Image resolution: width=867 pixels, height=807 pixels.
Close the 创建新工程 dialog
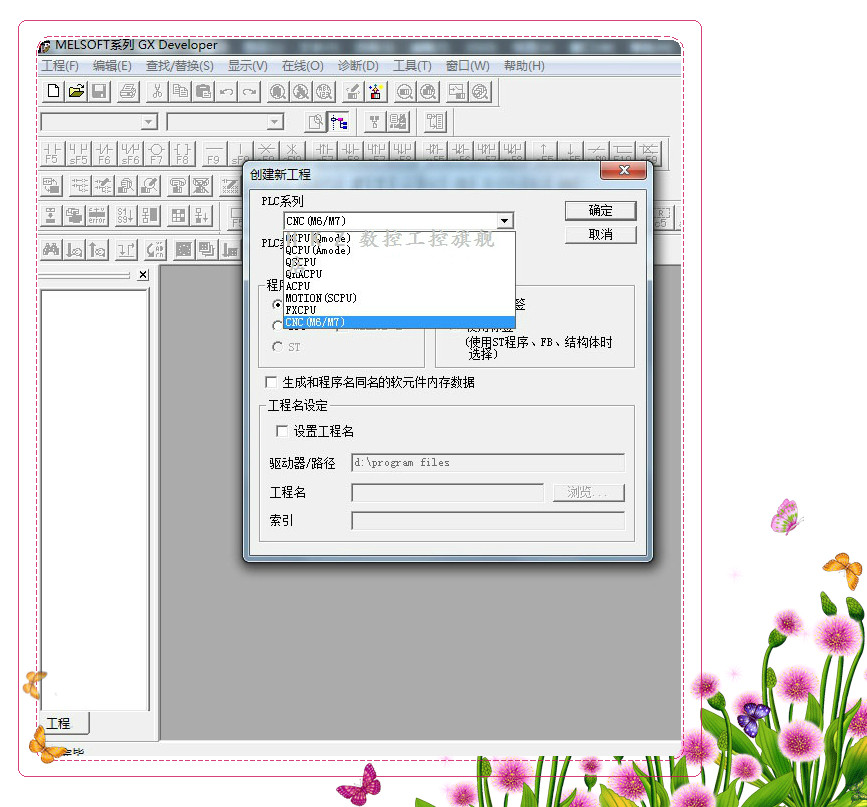click(x=623, y=170)
